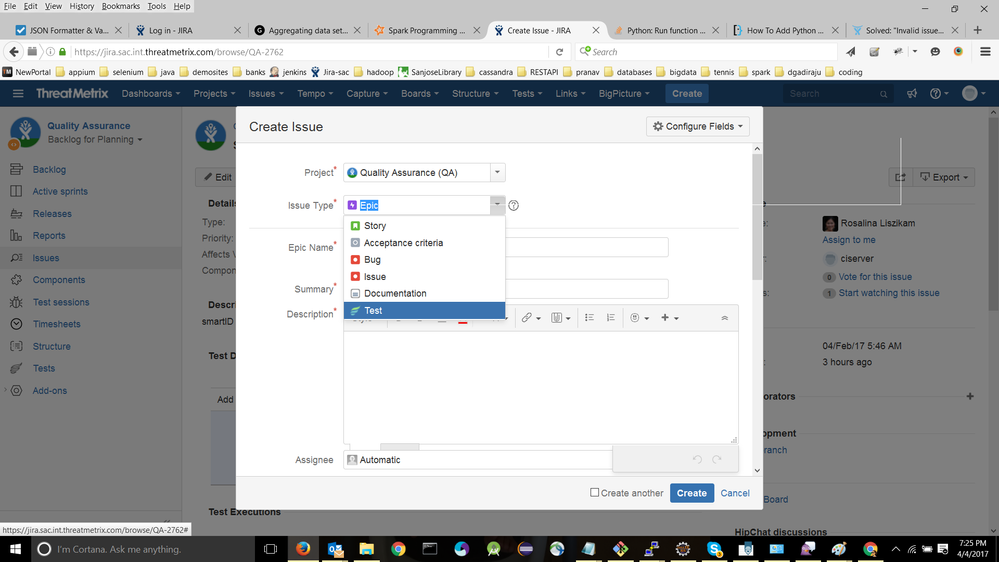Open the Firefox Bookmarks menu
The width and height of the screenshot is (999, 562).
pyautogui.click(x=120, y=6)
